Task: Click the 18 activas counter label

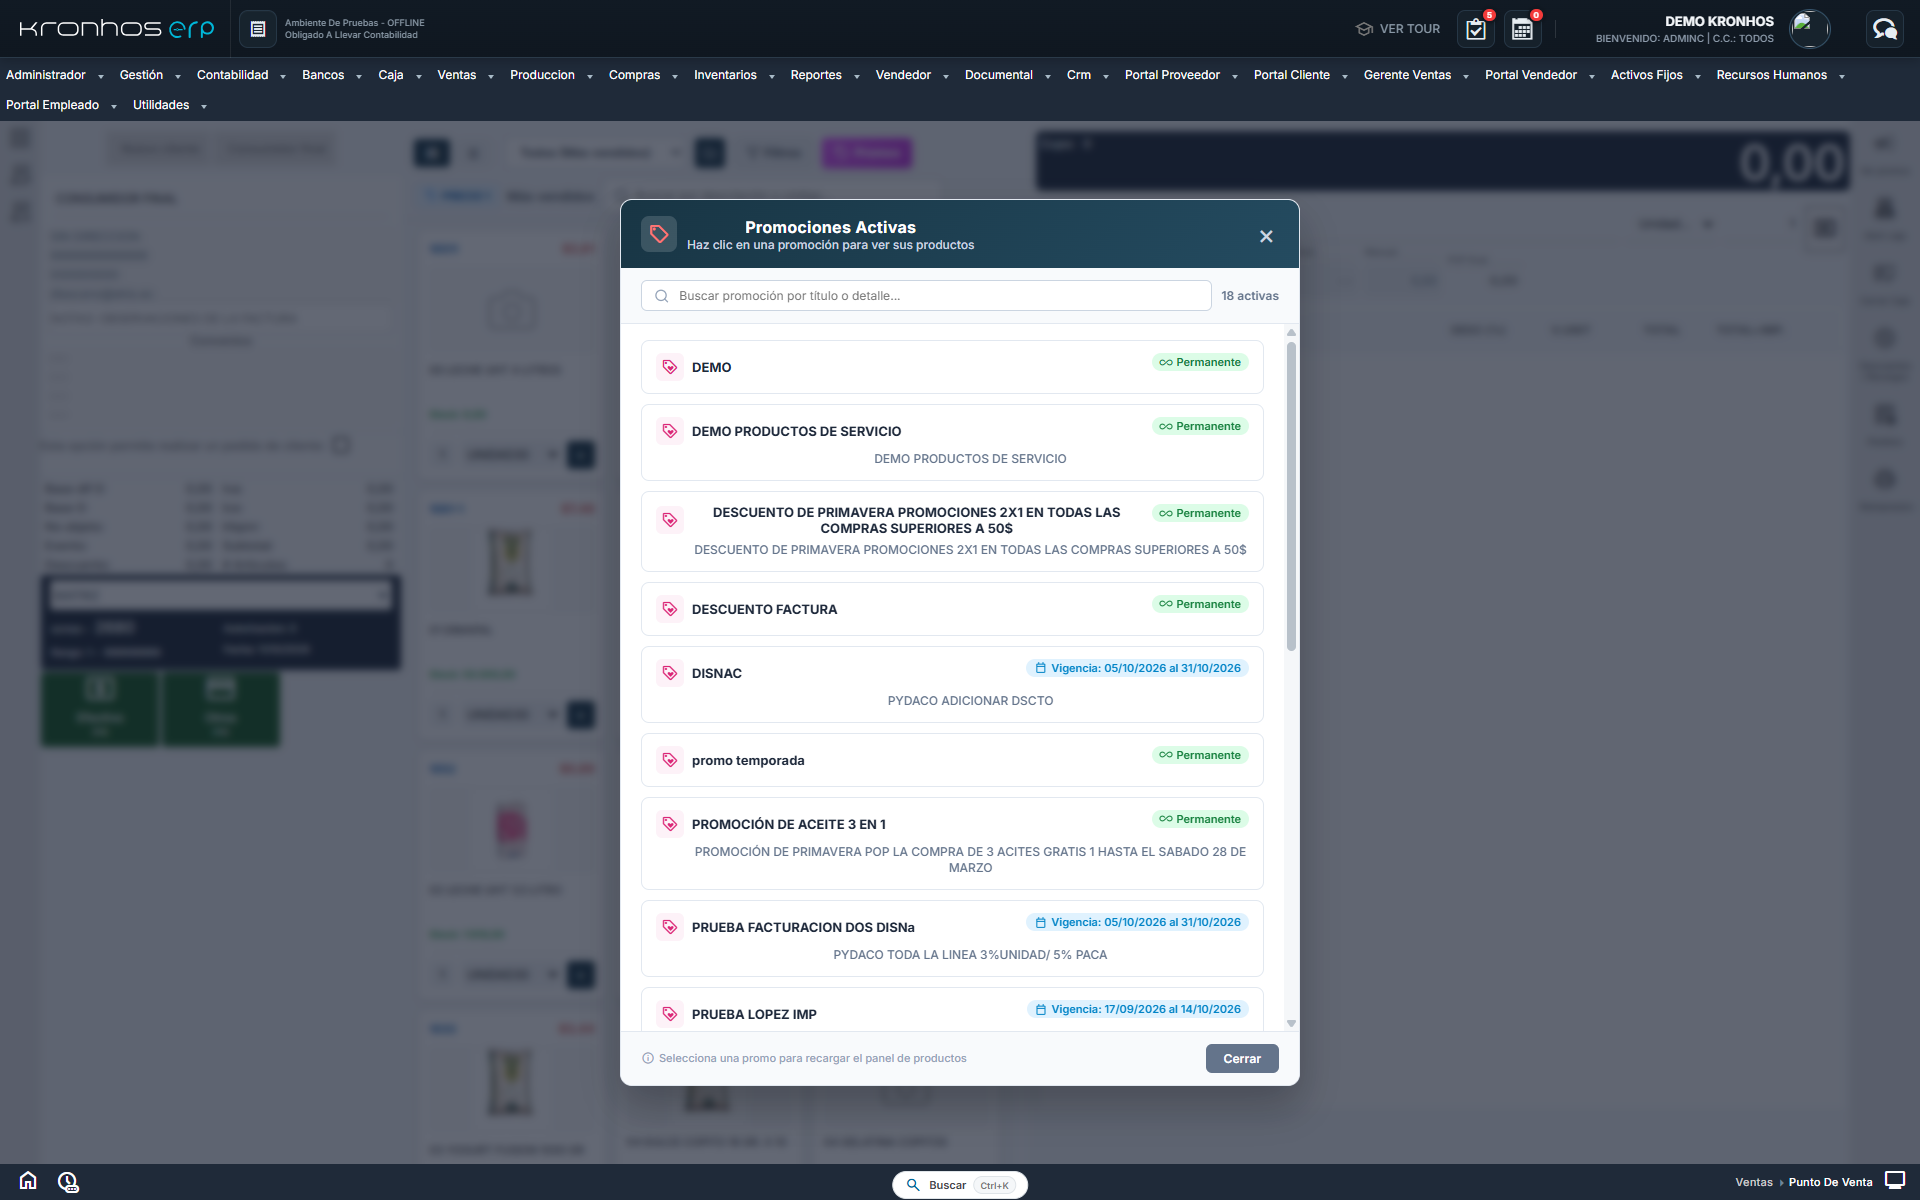Action: pos(1250,296)
